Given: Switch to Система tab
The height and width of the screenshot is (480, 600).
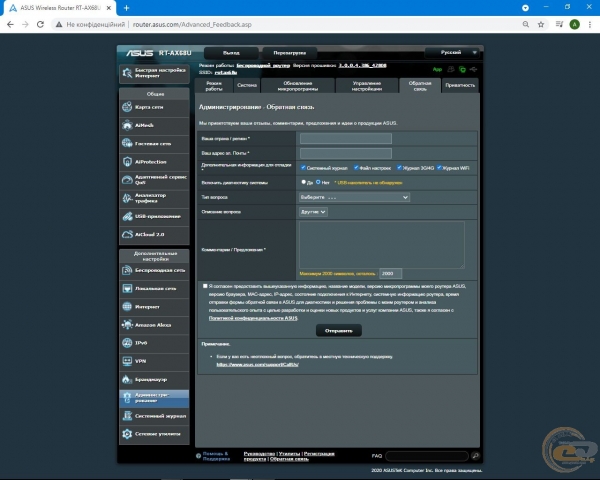Looking at the screenshot, I should pos(247,86).
